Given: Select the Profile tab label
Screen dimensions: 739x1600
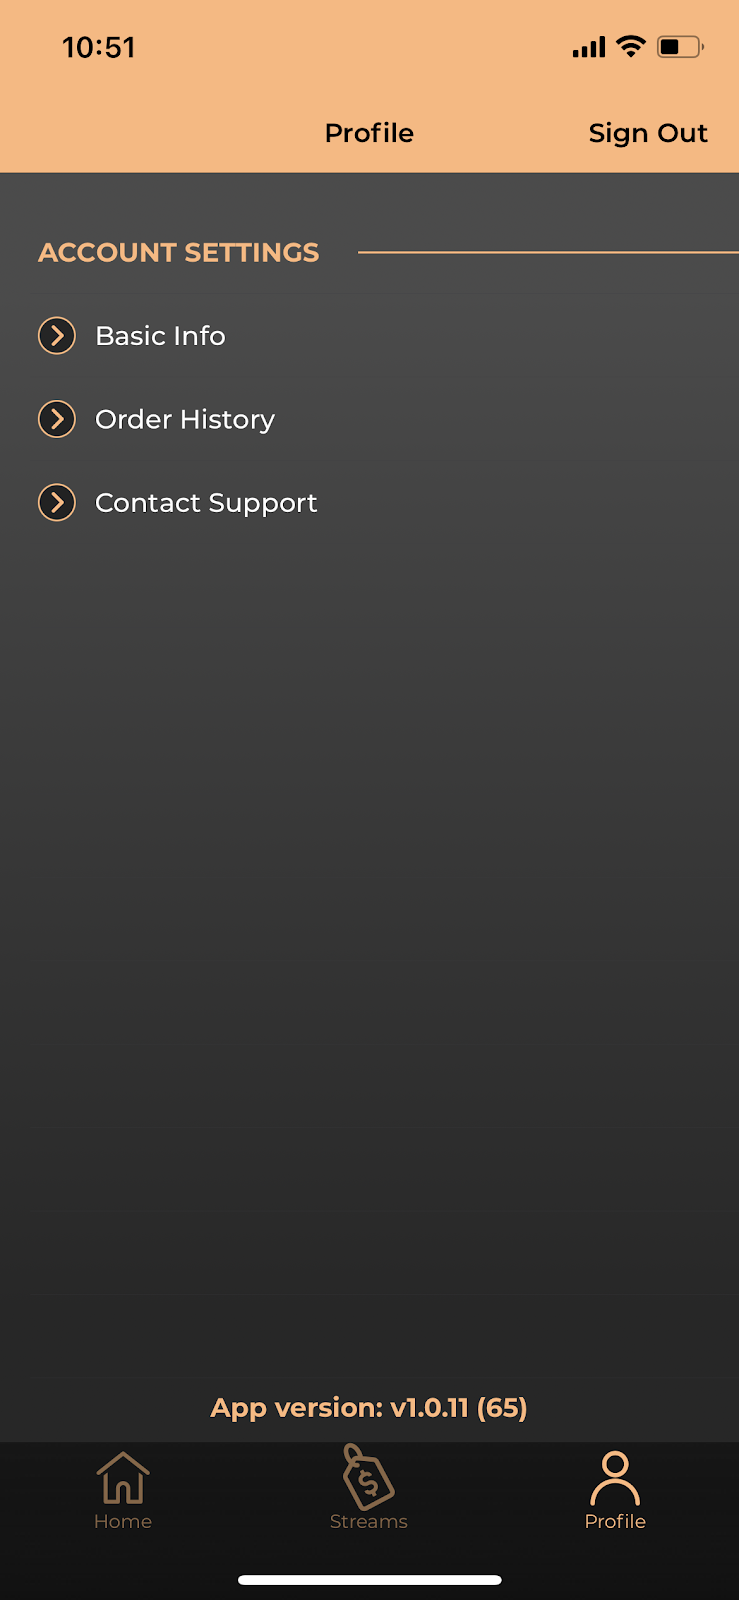Looking at the screenshot, I should pos(615,1521).
